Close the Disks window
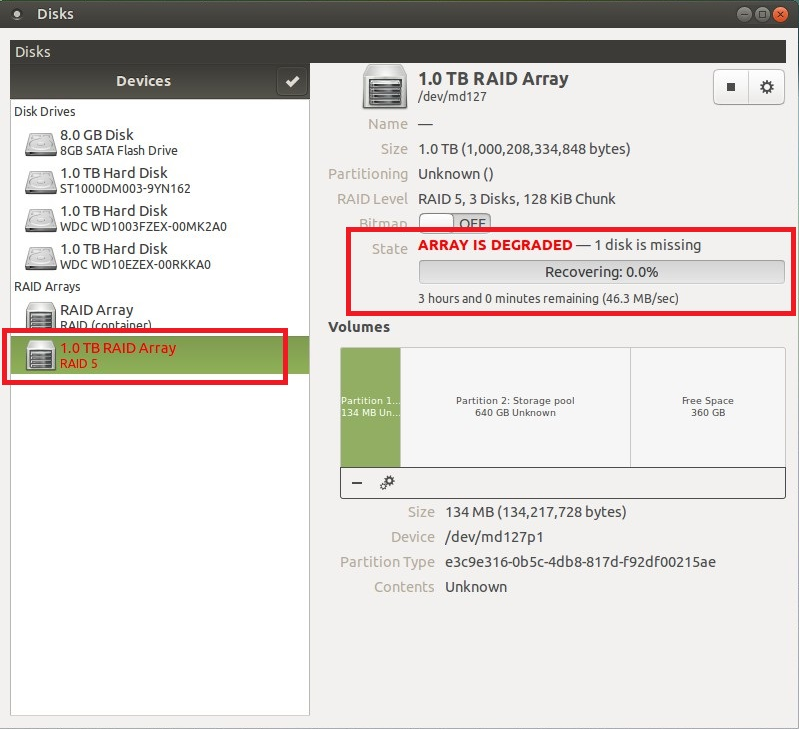Image resolution: width=799 pixels, height=729 pixels. [780, 14]
